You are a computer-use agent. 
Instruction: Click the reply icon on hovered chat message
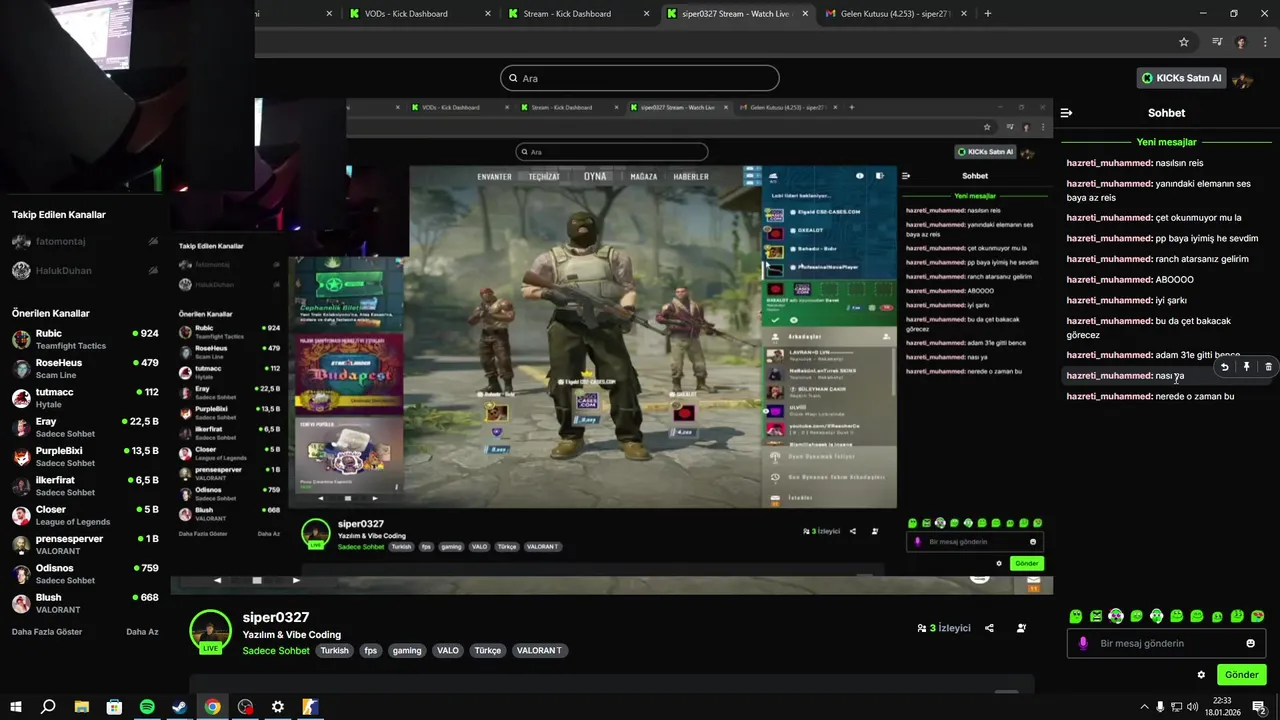pyautogui.click(x=1225, y=367)
